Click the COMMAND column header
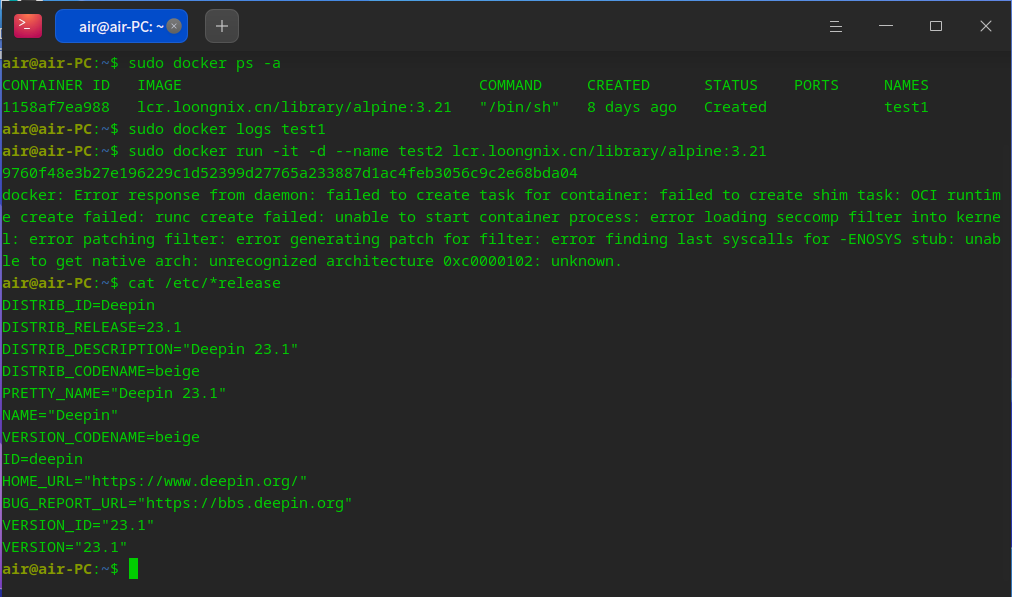The image size is (1012, 597). pyautogui.click(x=511, y=85)
